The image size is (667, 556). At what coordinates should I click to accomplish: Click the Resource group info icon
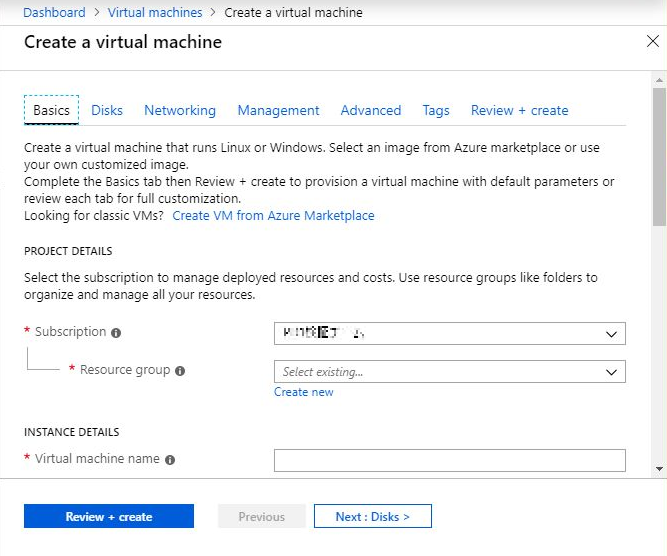[180, 371]
